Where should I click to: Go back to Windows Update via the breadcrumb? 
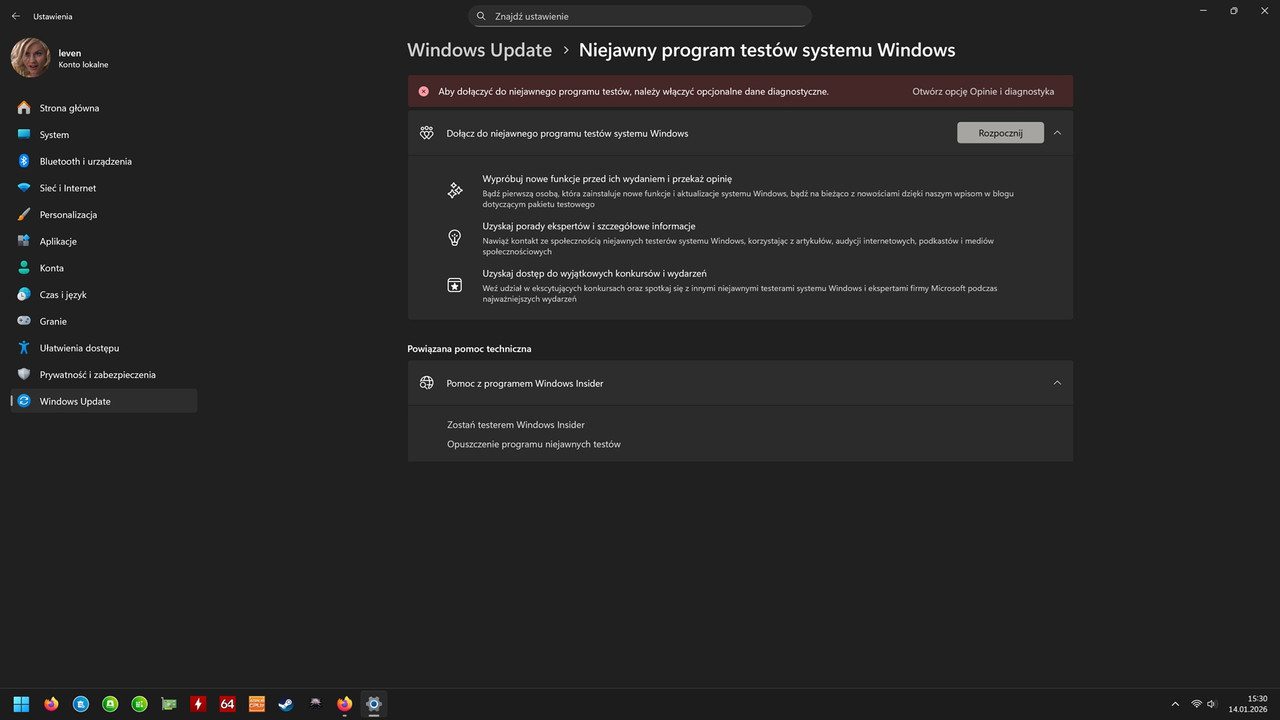pos(480,50)
